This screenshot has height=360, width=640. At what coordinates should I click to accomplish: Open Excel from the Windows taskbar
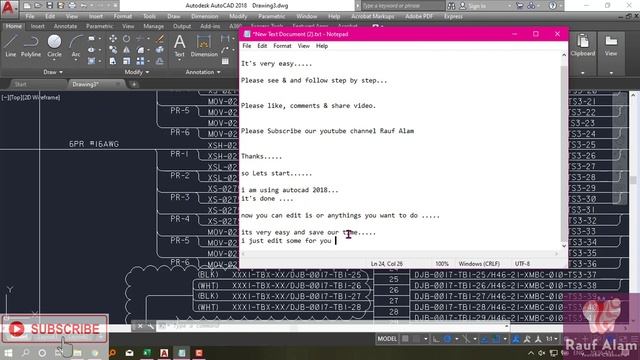(x=147, y=353)
